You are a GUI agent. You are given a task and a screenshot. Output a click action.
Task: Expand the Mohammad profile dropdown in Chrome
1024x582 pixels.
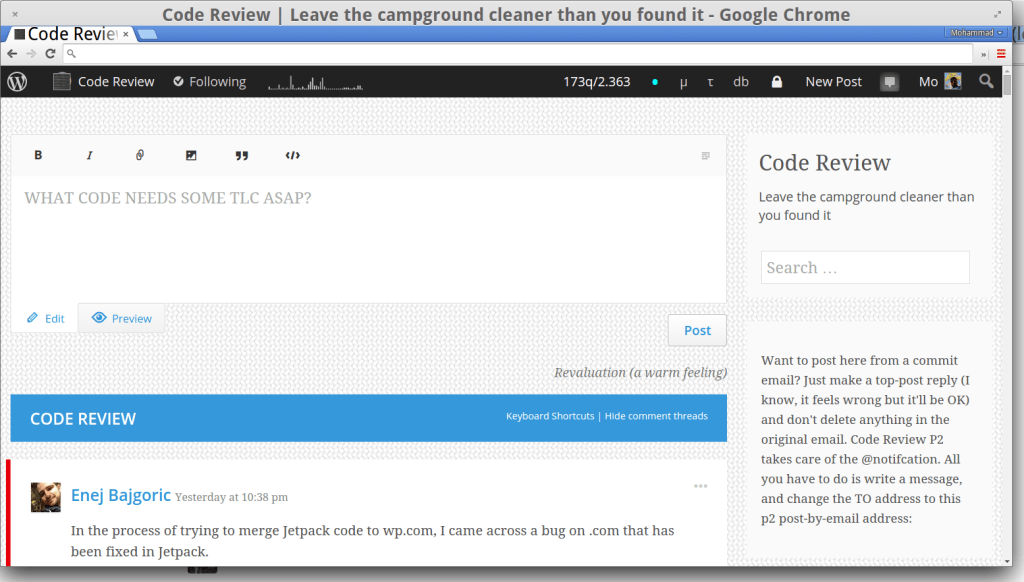(976, 33)
